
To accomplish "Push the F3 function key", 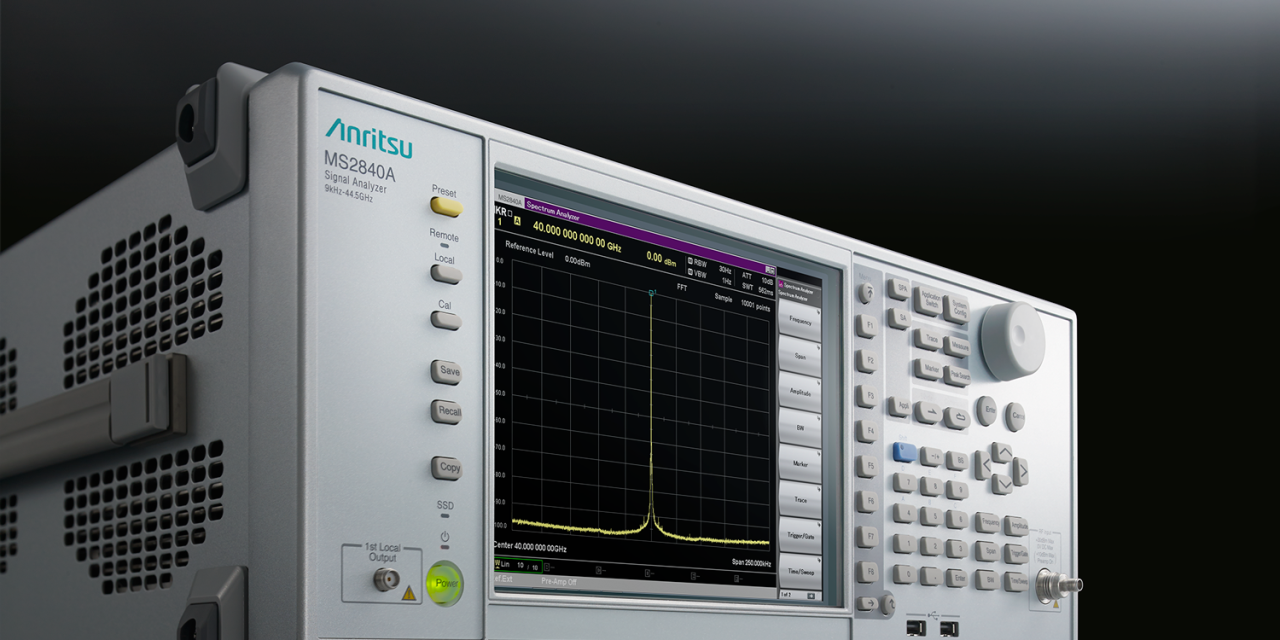I will click(x=867, y=396).
